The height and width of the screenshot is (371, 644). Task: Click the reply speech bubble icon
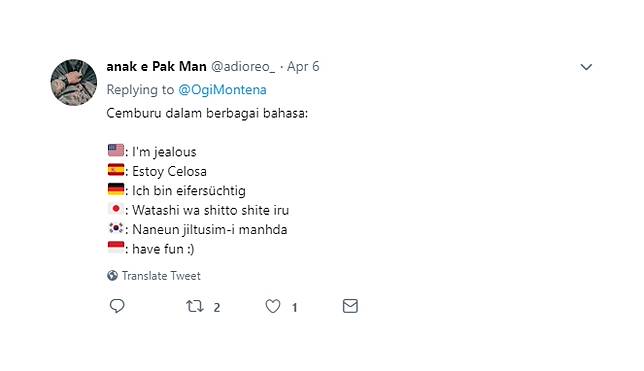[117, 306]
